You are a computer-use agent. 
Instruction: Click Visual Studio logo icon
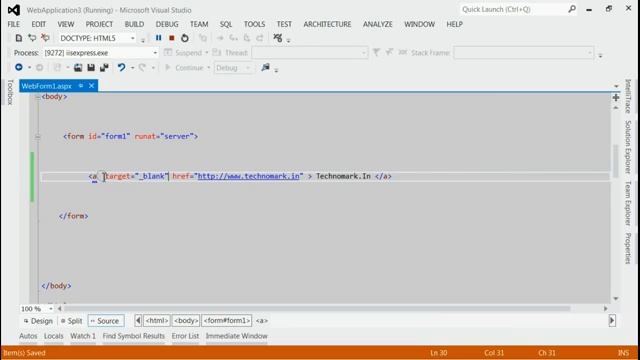pyautogui.click(x=13, y=10)
